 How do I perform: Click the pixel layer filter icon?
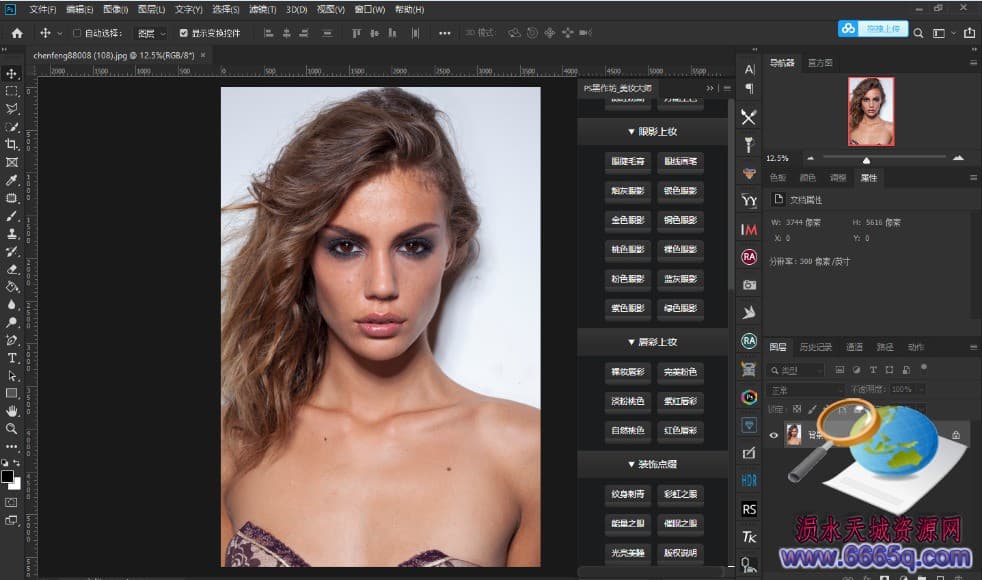click(840, 370)
